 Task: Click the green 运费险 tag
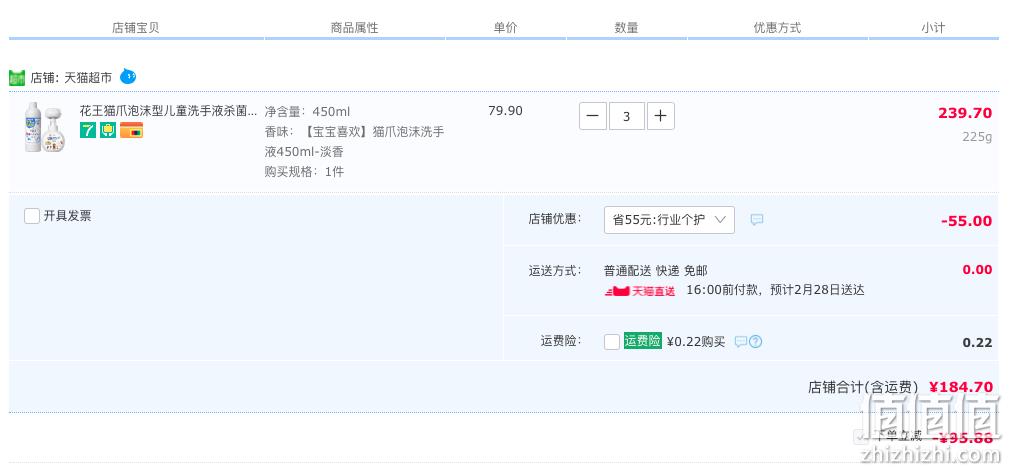pyautogui.click(x=642, y=341)
